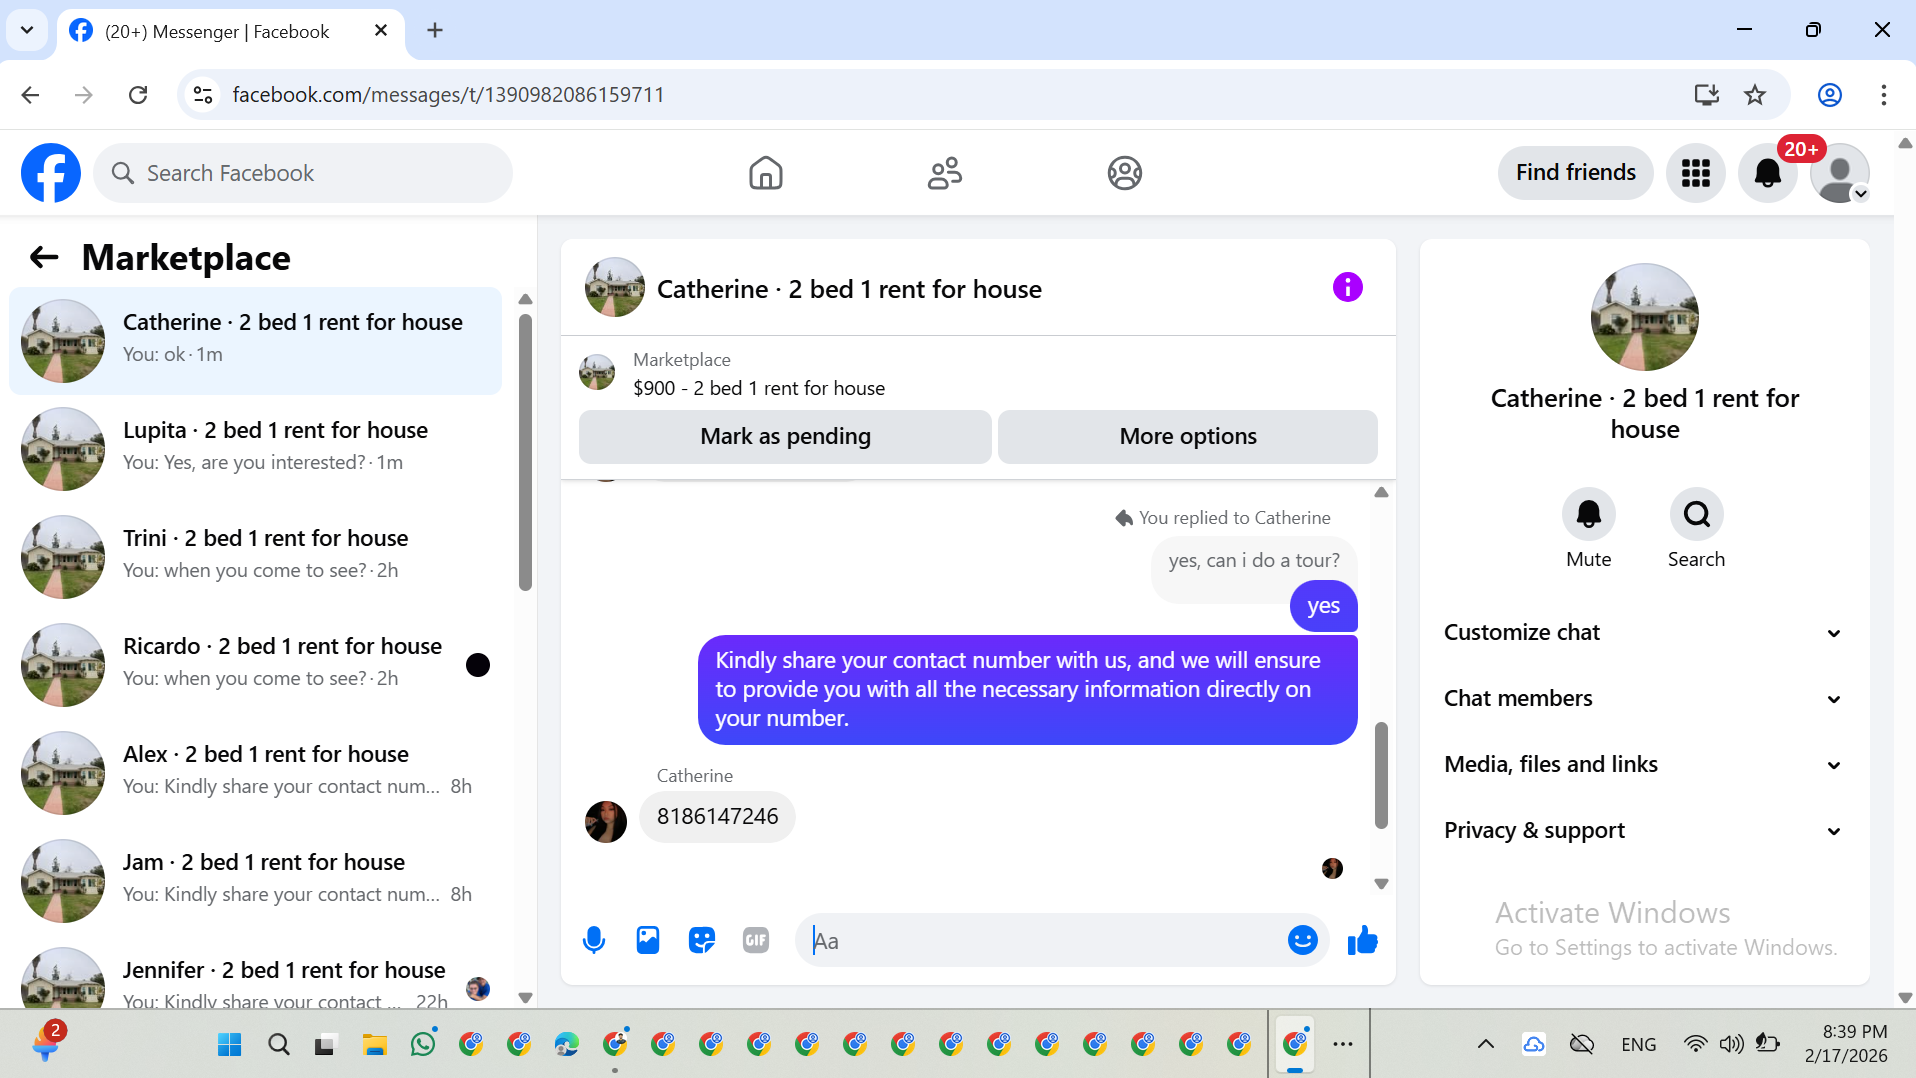
Task: Click chat scroll down arrow
Action: [1381, 884]
